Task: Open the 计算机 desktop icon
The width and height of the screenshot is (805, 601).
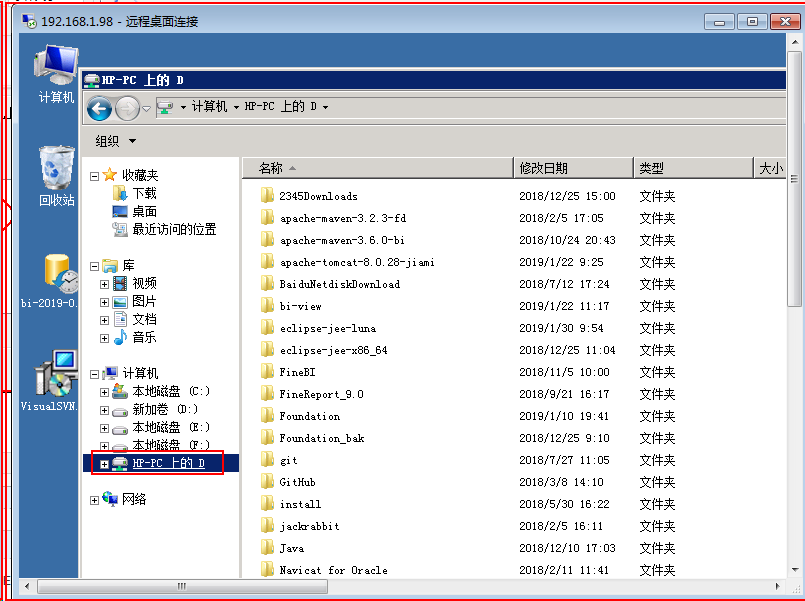Action: pyautogui.click(x=56, y=73)
